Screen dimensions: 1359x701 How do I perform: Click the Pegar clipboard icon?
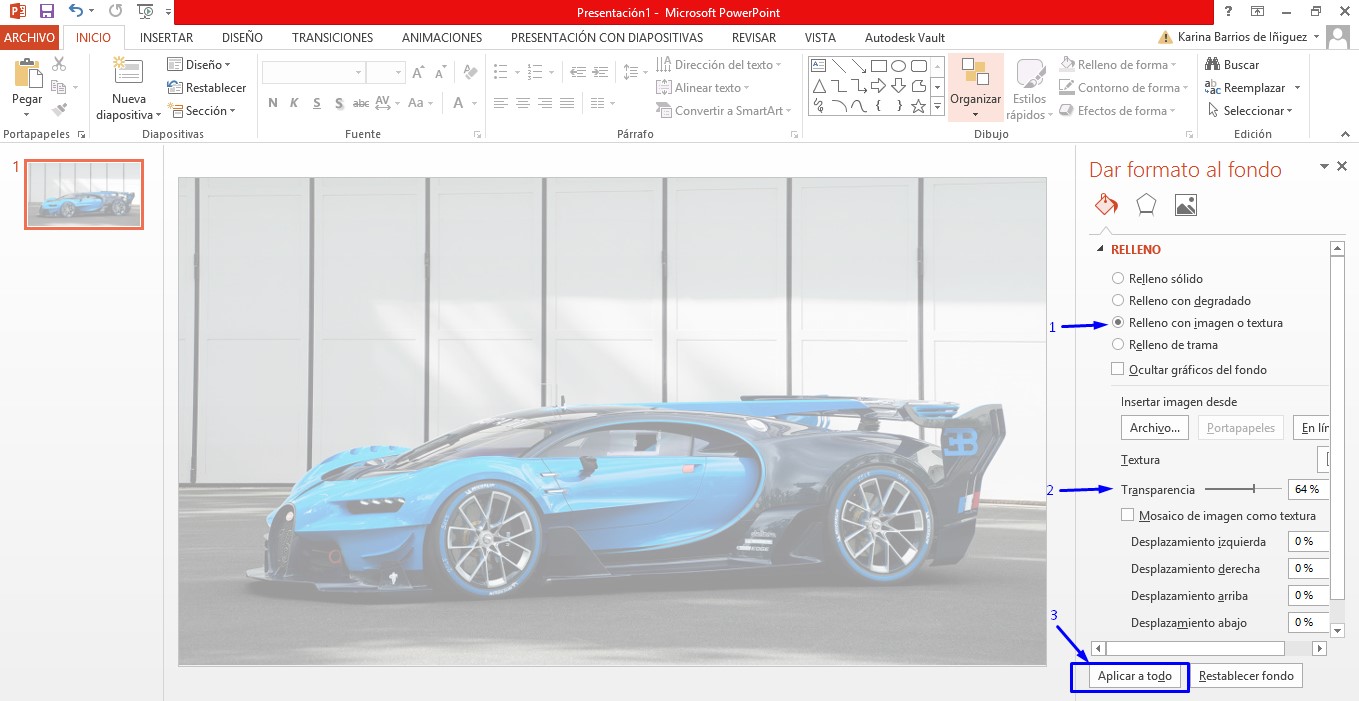click(27, 73)
